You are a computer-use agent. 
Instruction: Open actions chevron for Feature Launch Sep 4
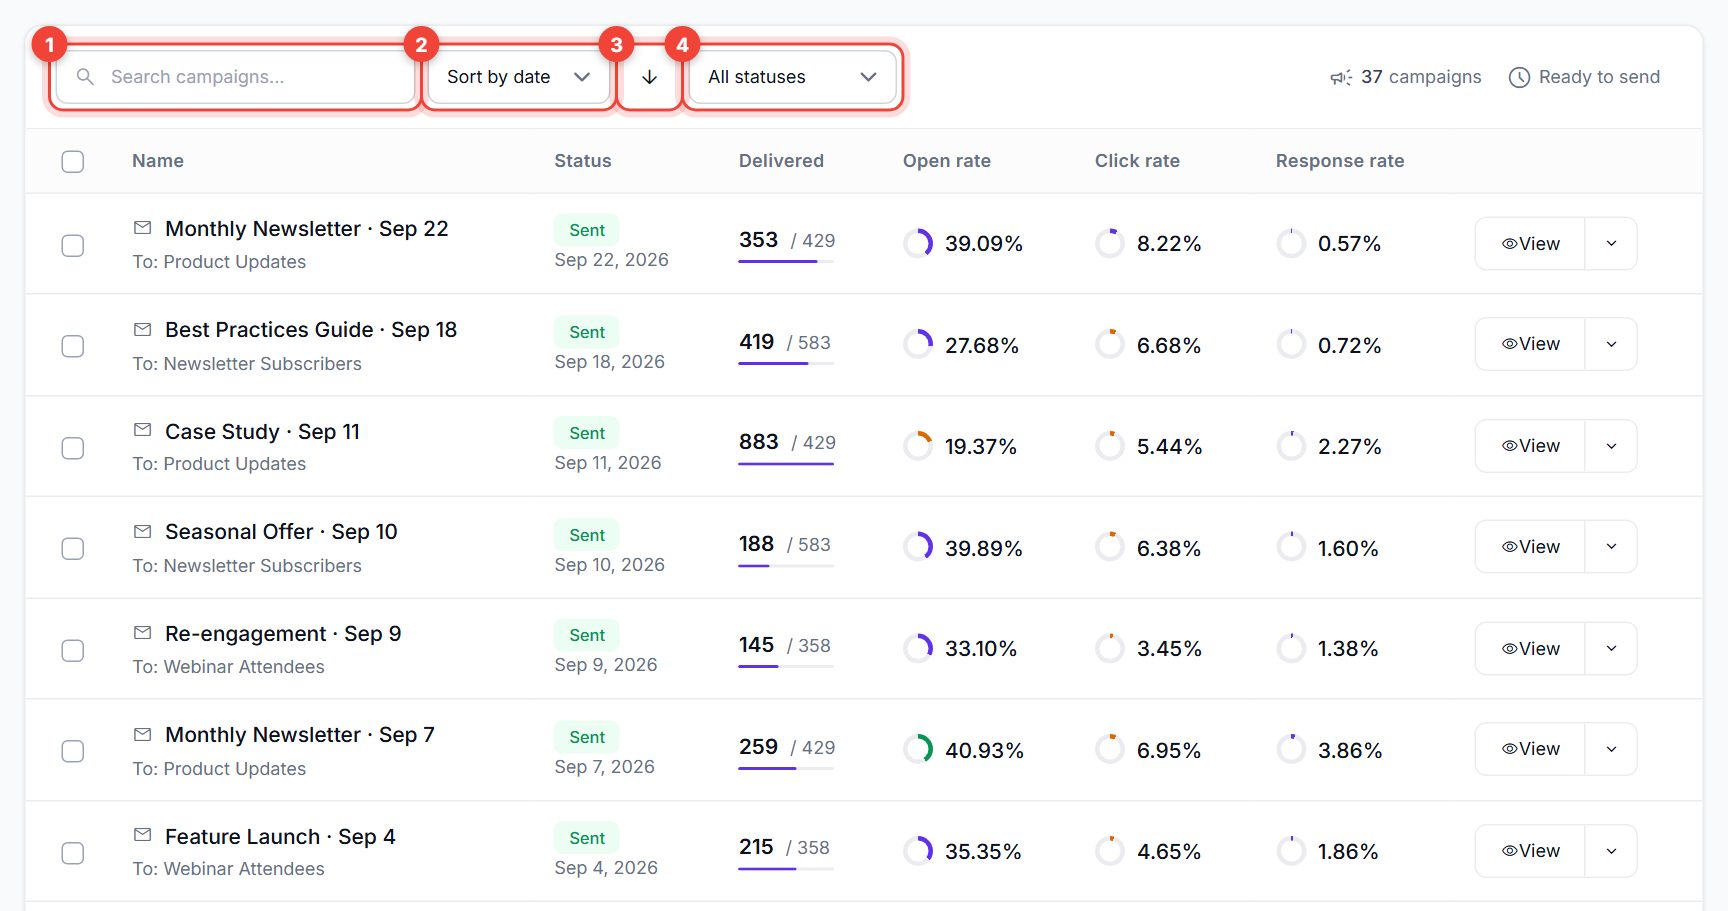click(x=1611, y=851)
